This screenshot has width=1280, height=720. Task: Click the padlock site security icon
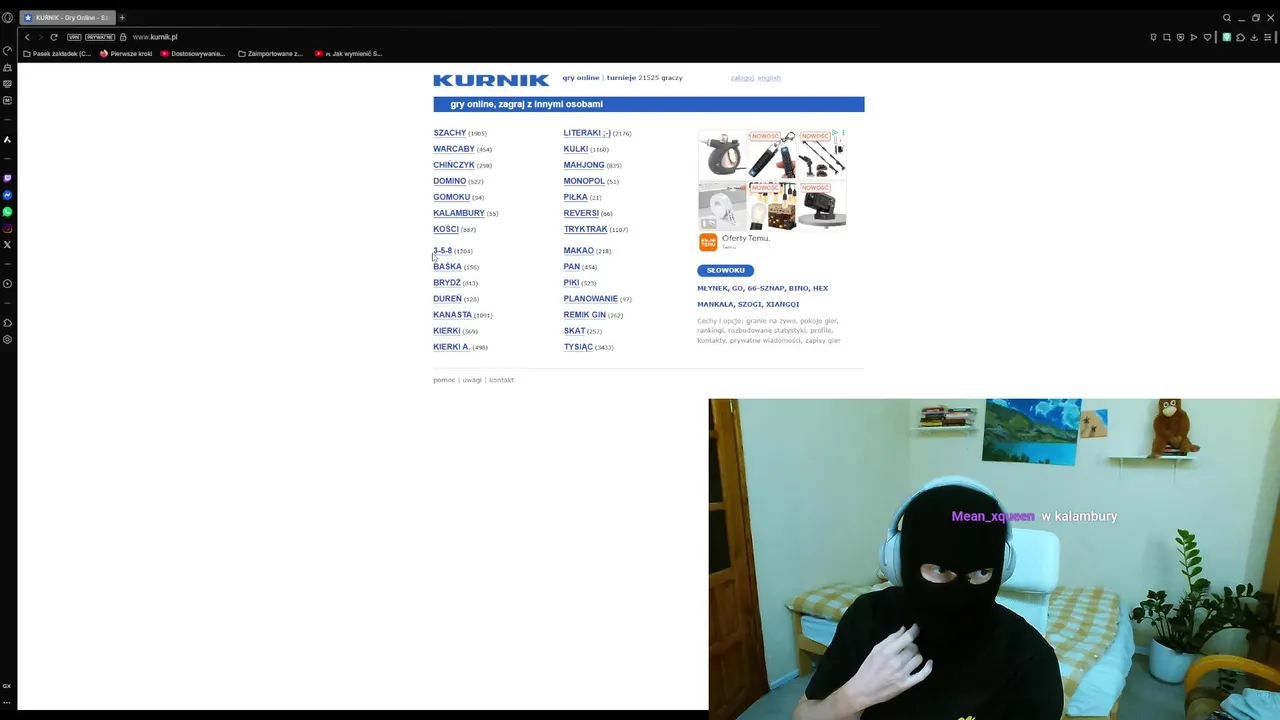coord(123,37)
